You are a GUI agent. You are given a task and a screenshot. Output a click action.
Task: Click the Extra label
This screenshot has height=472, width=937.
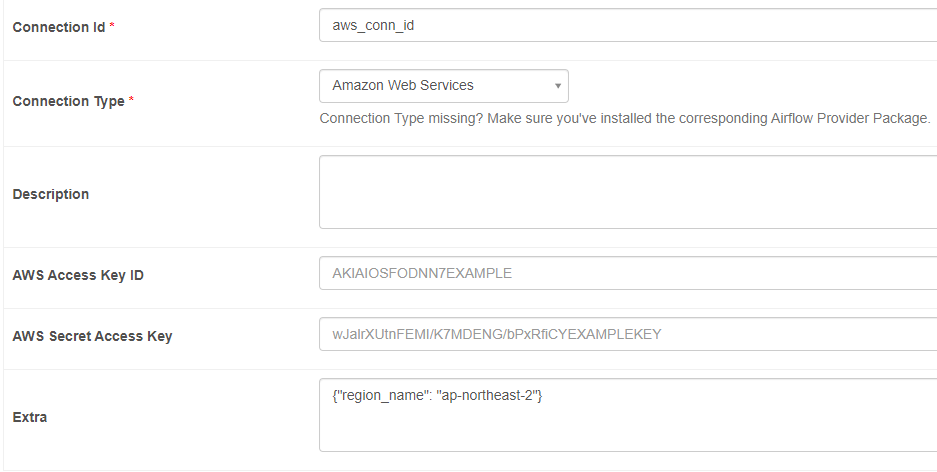tap(30, 417)
